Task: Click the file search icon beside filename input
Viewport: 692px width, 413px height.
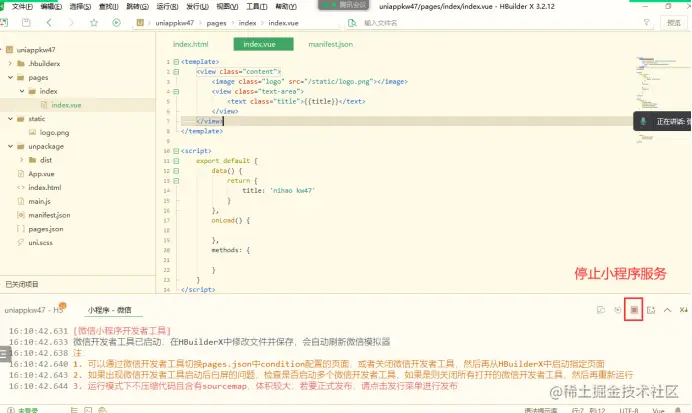Action: 352,23
